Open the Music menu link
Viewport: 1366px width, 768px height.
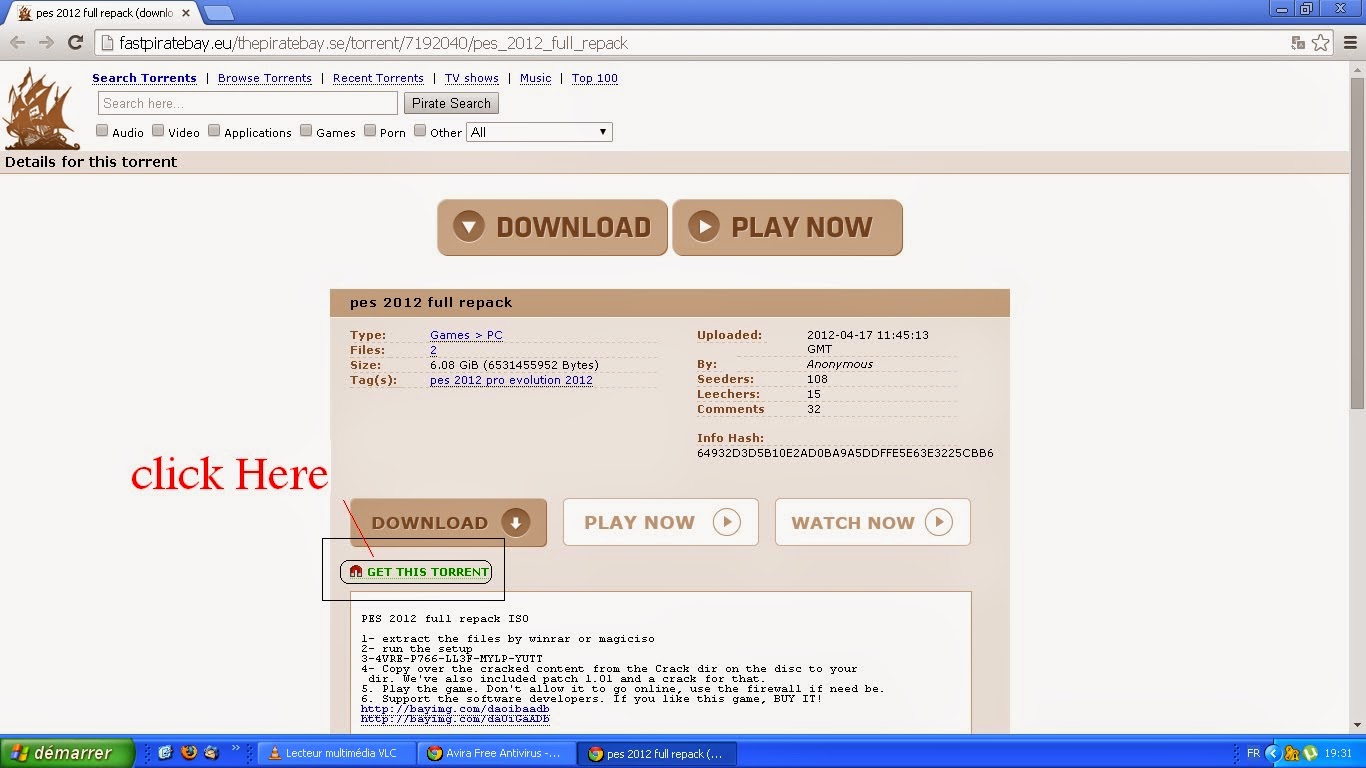pyautogui.click(x=536, y=78)
